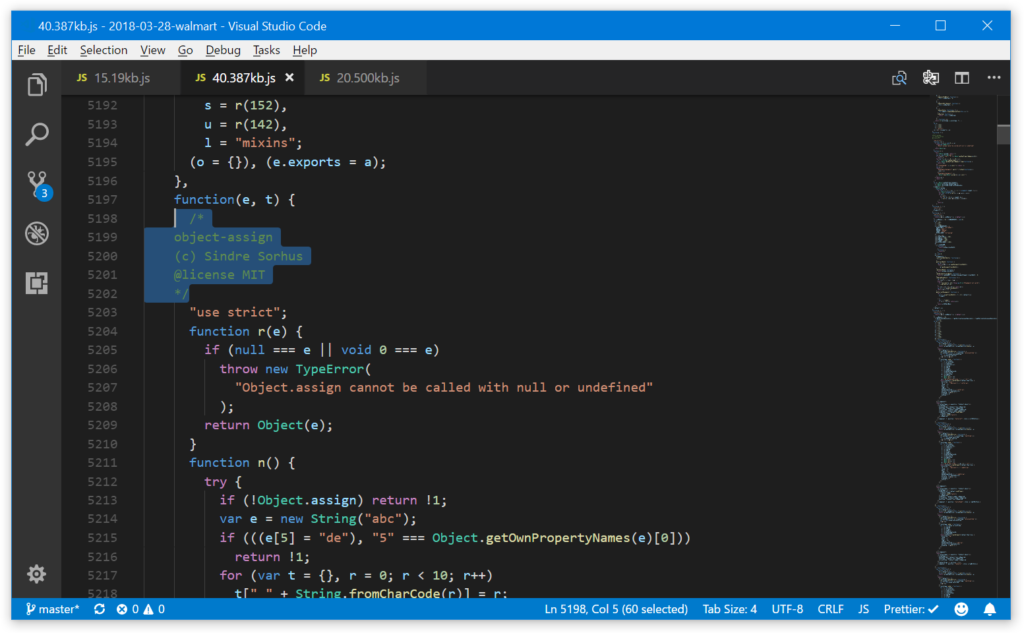1024x633 pixels.
Task: Split the editor using the split icon
Action: (x=961, y=76)
